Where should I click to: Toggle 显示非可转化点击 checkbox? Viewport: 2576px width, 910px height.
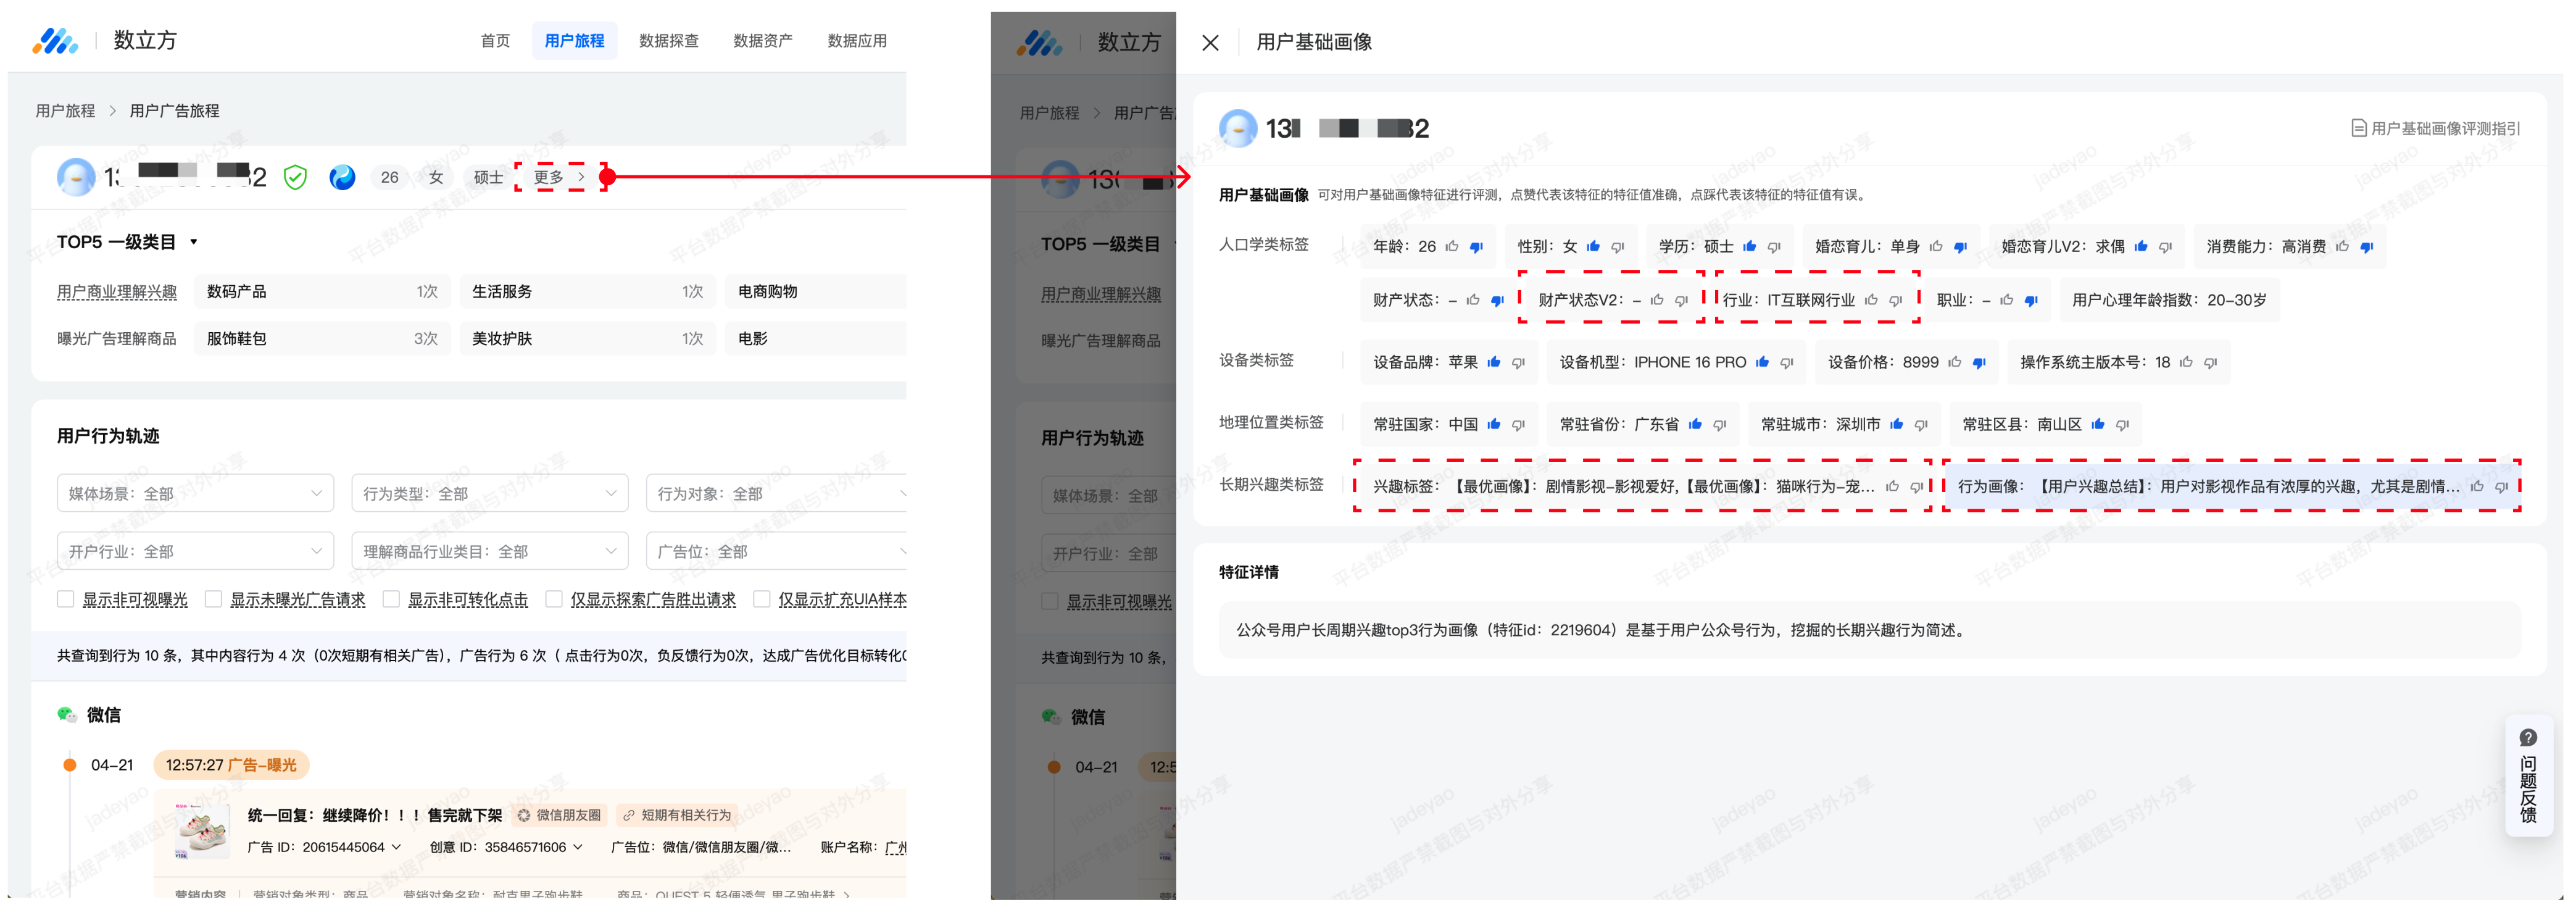coord(391,600)
